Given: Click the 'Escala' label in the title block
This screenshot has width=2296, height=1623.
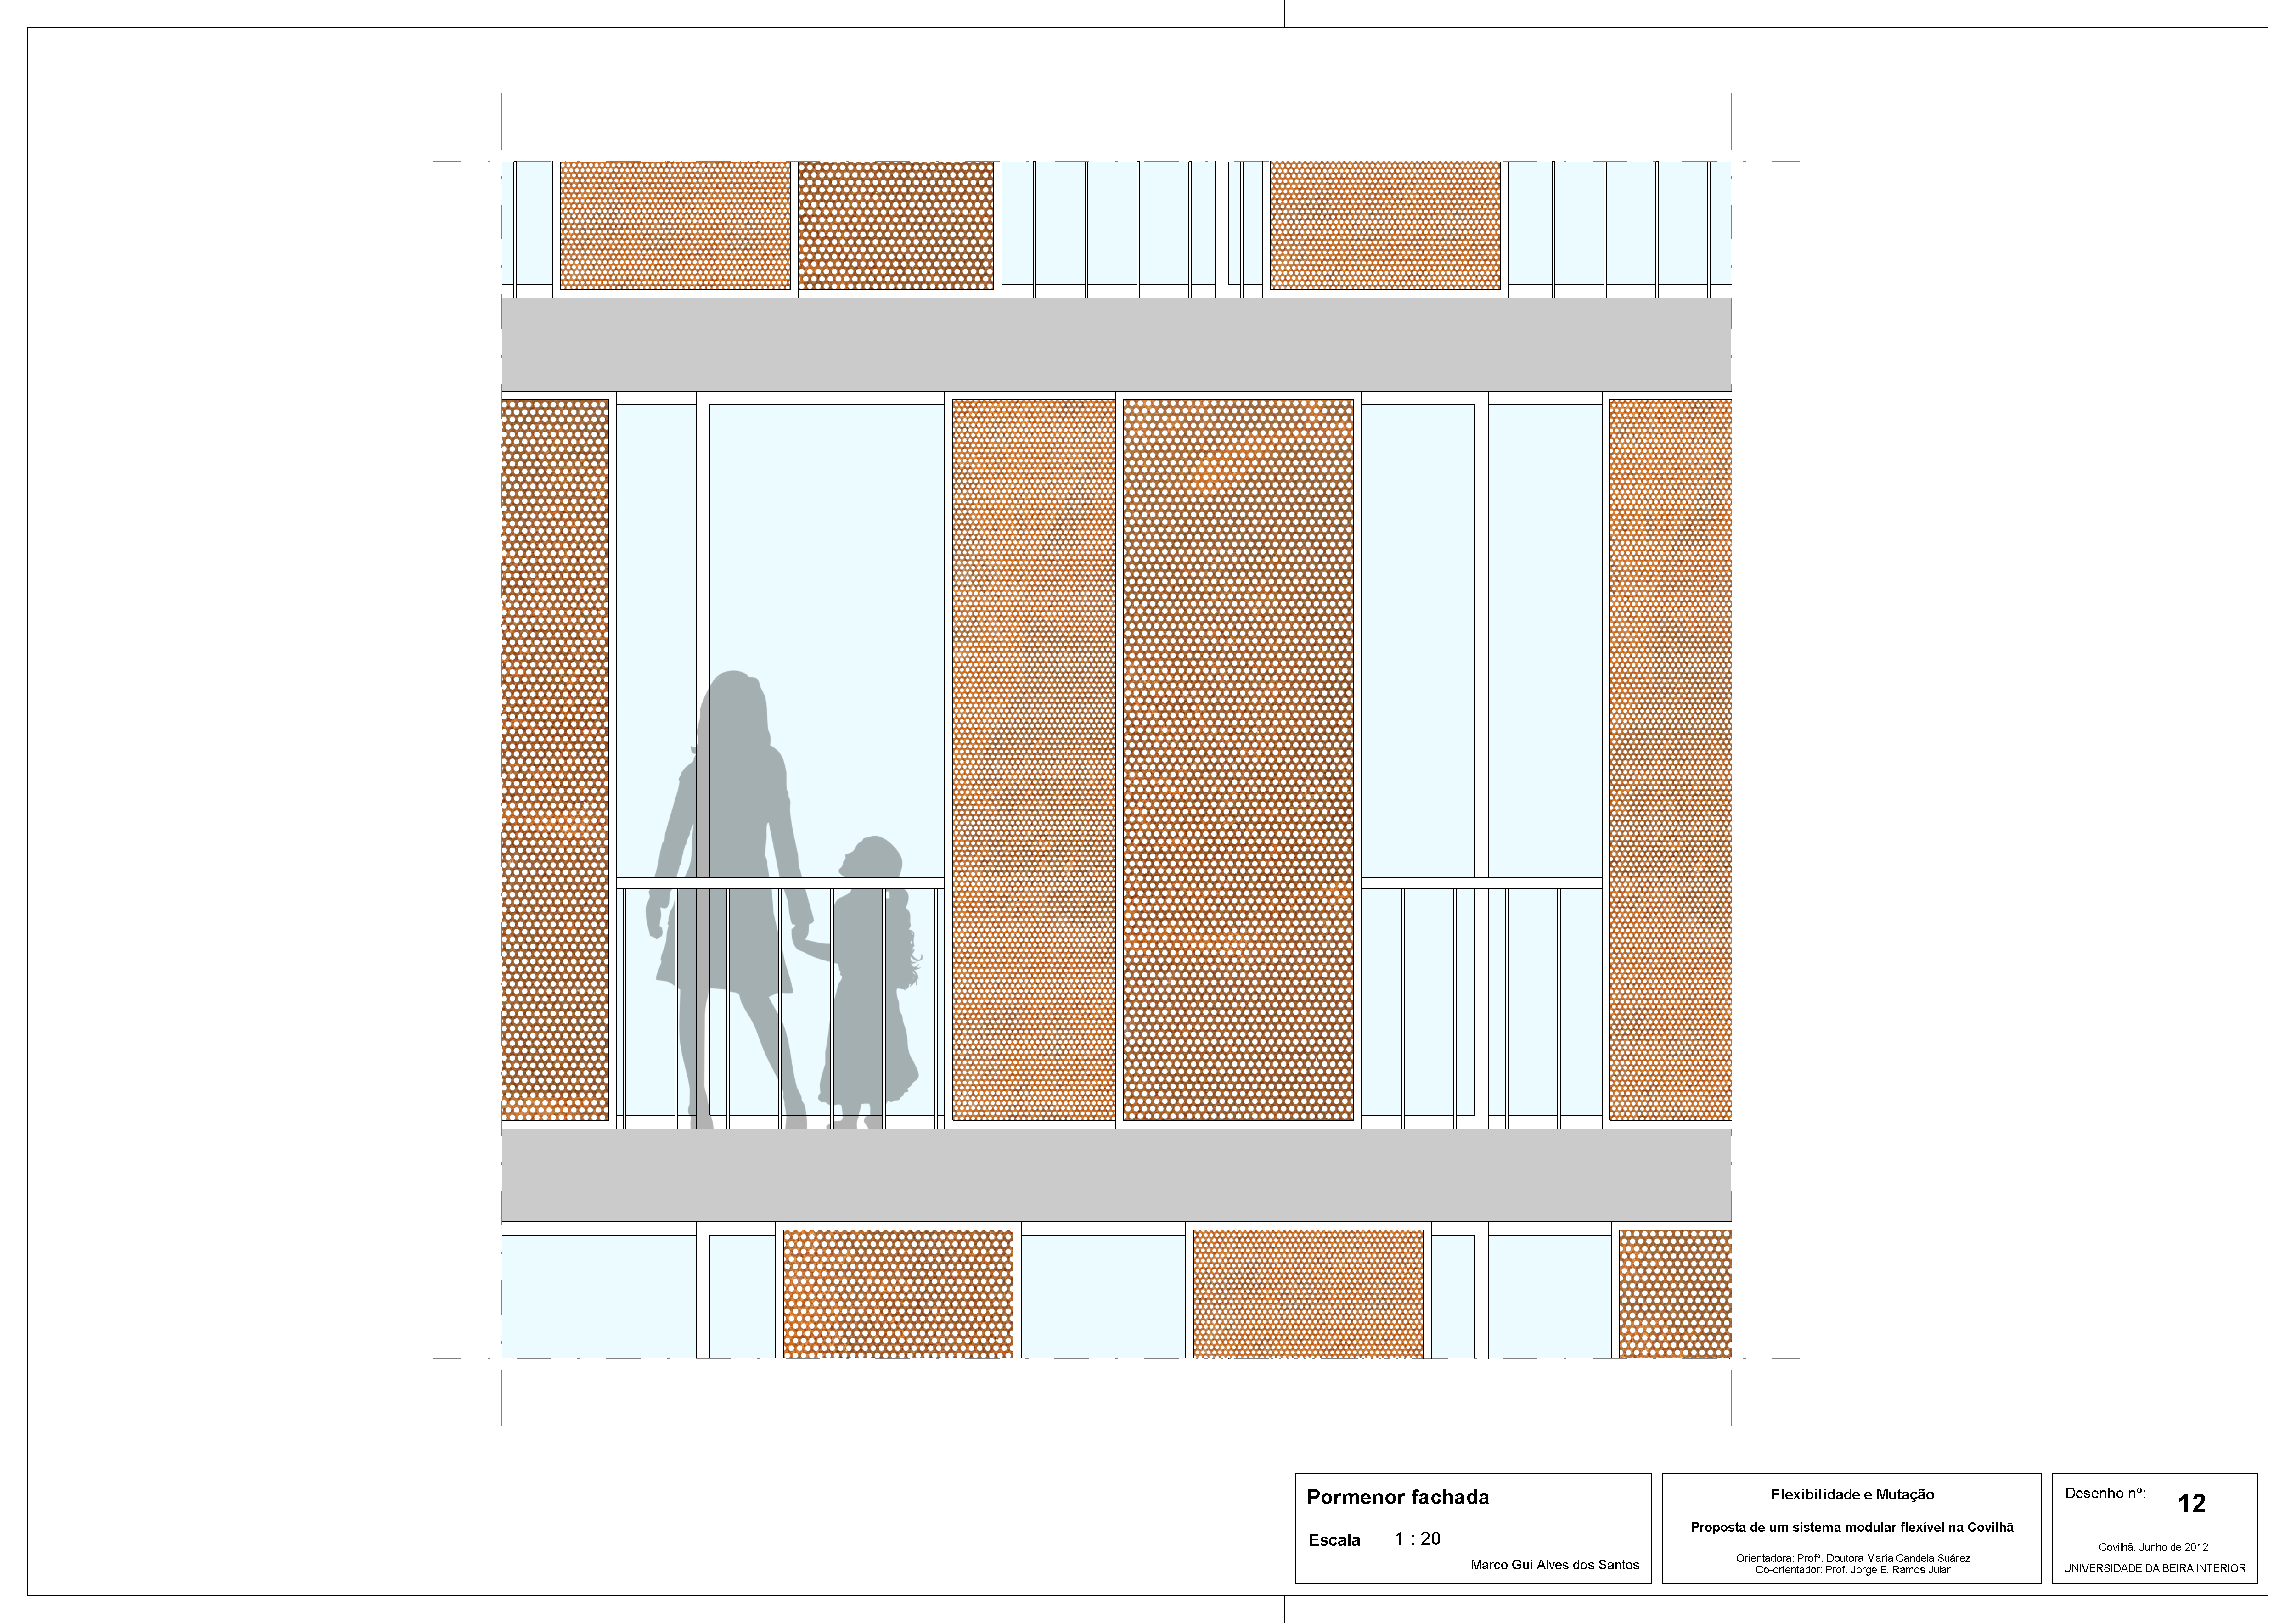Looking at the screenshot, I should coord(1334,1541).
